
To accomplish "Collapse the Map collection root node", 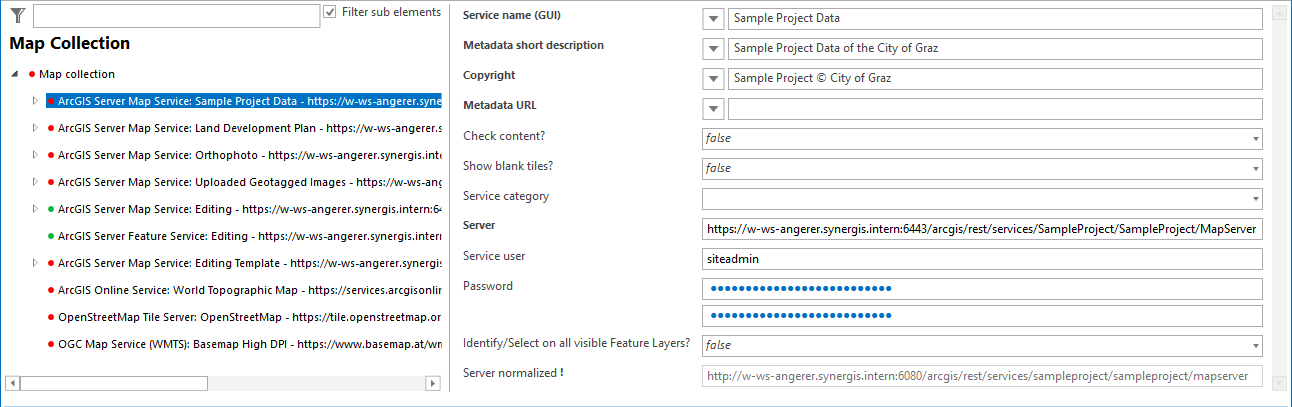I will 14,74.
